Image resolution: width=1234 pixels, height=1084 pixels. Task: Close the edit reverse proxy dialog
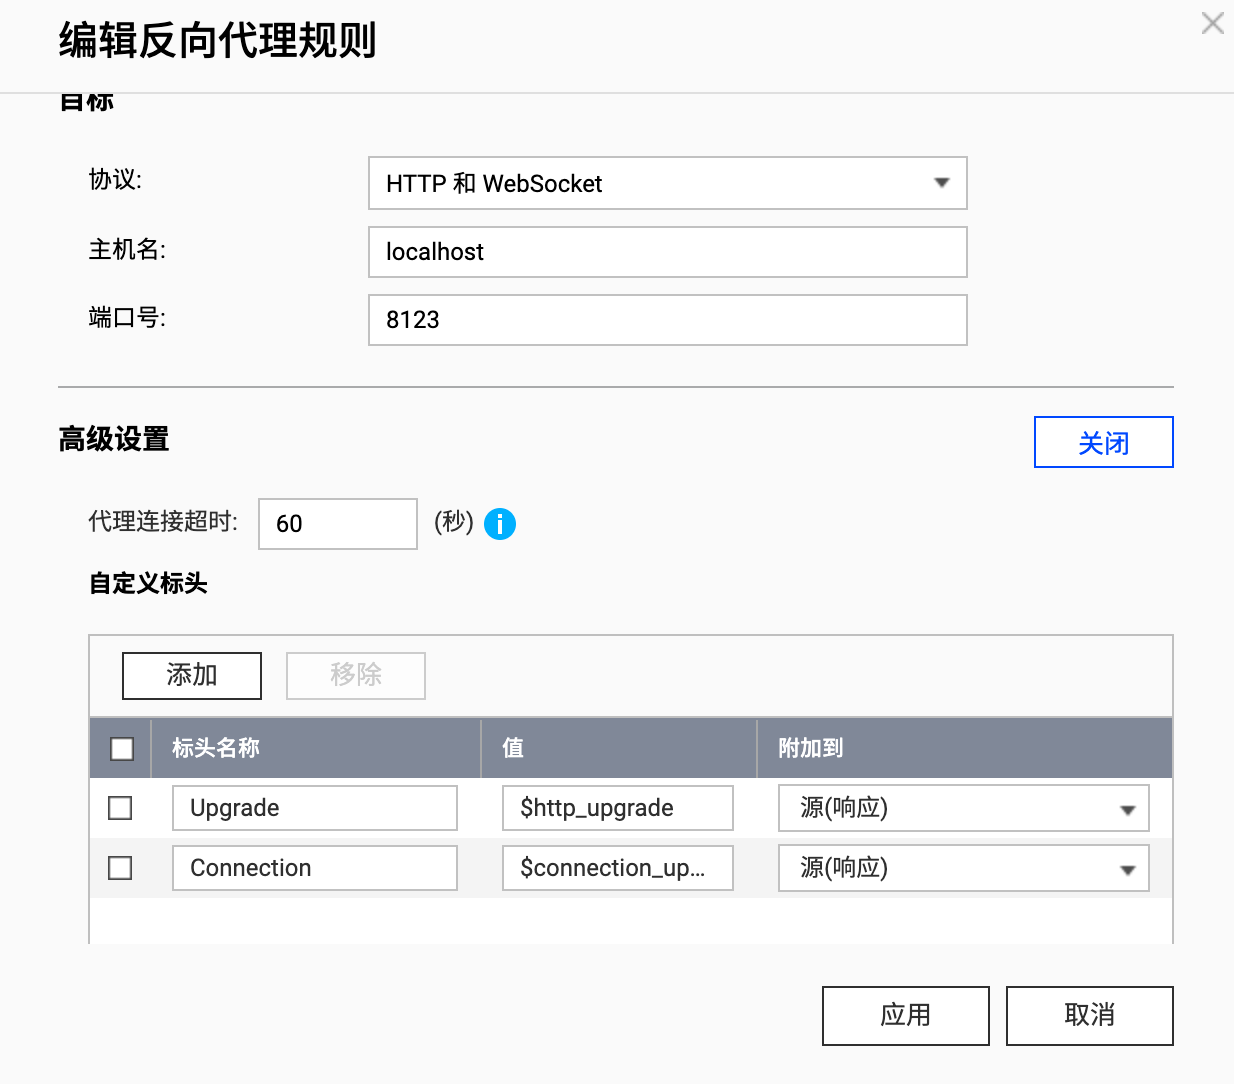tap(1212, 23)
